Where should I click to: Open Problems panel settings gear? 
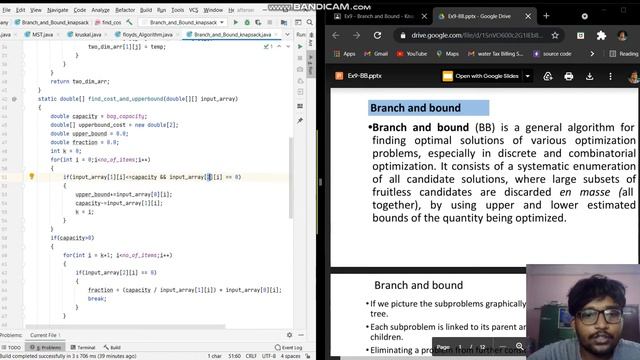pos(289,335)
